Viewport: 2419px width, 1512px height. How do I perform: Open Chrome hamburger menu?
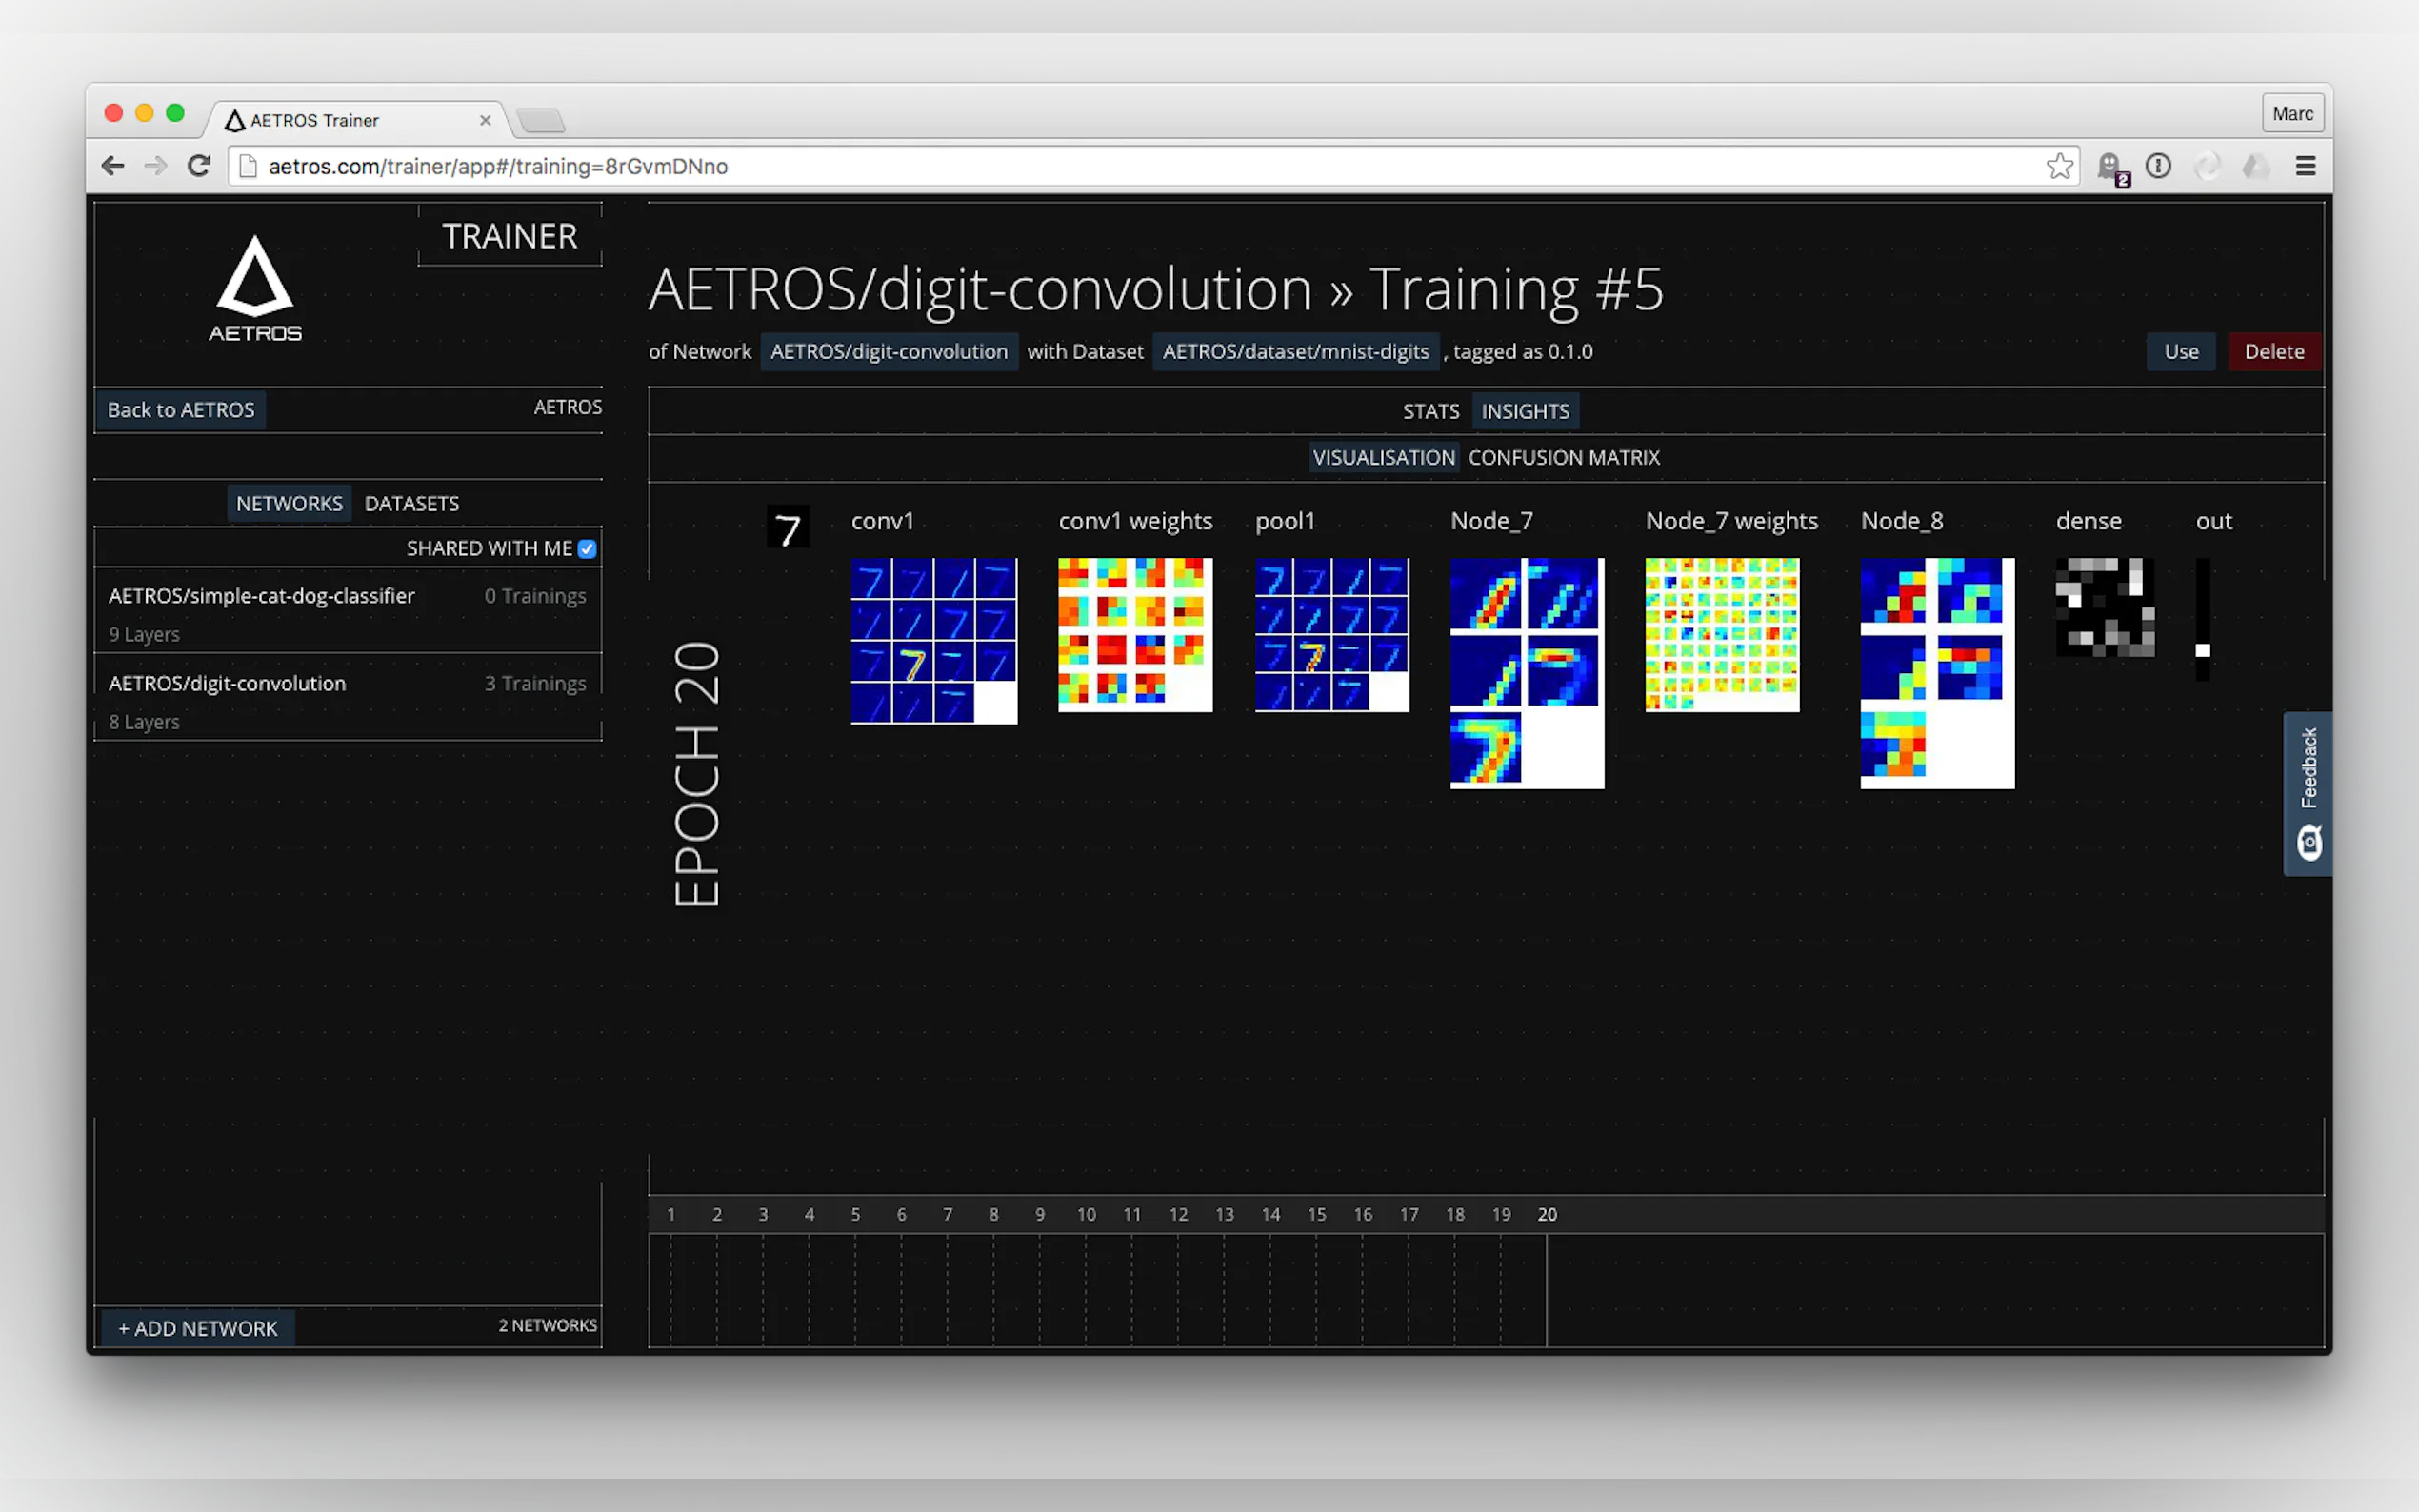[2305, 166]
